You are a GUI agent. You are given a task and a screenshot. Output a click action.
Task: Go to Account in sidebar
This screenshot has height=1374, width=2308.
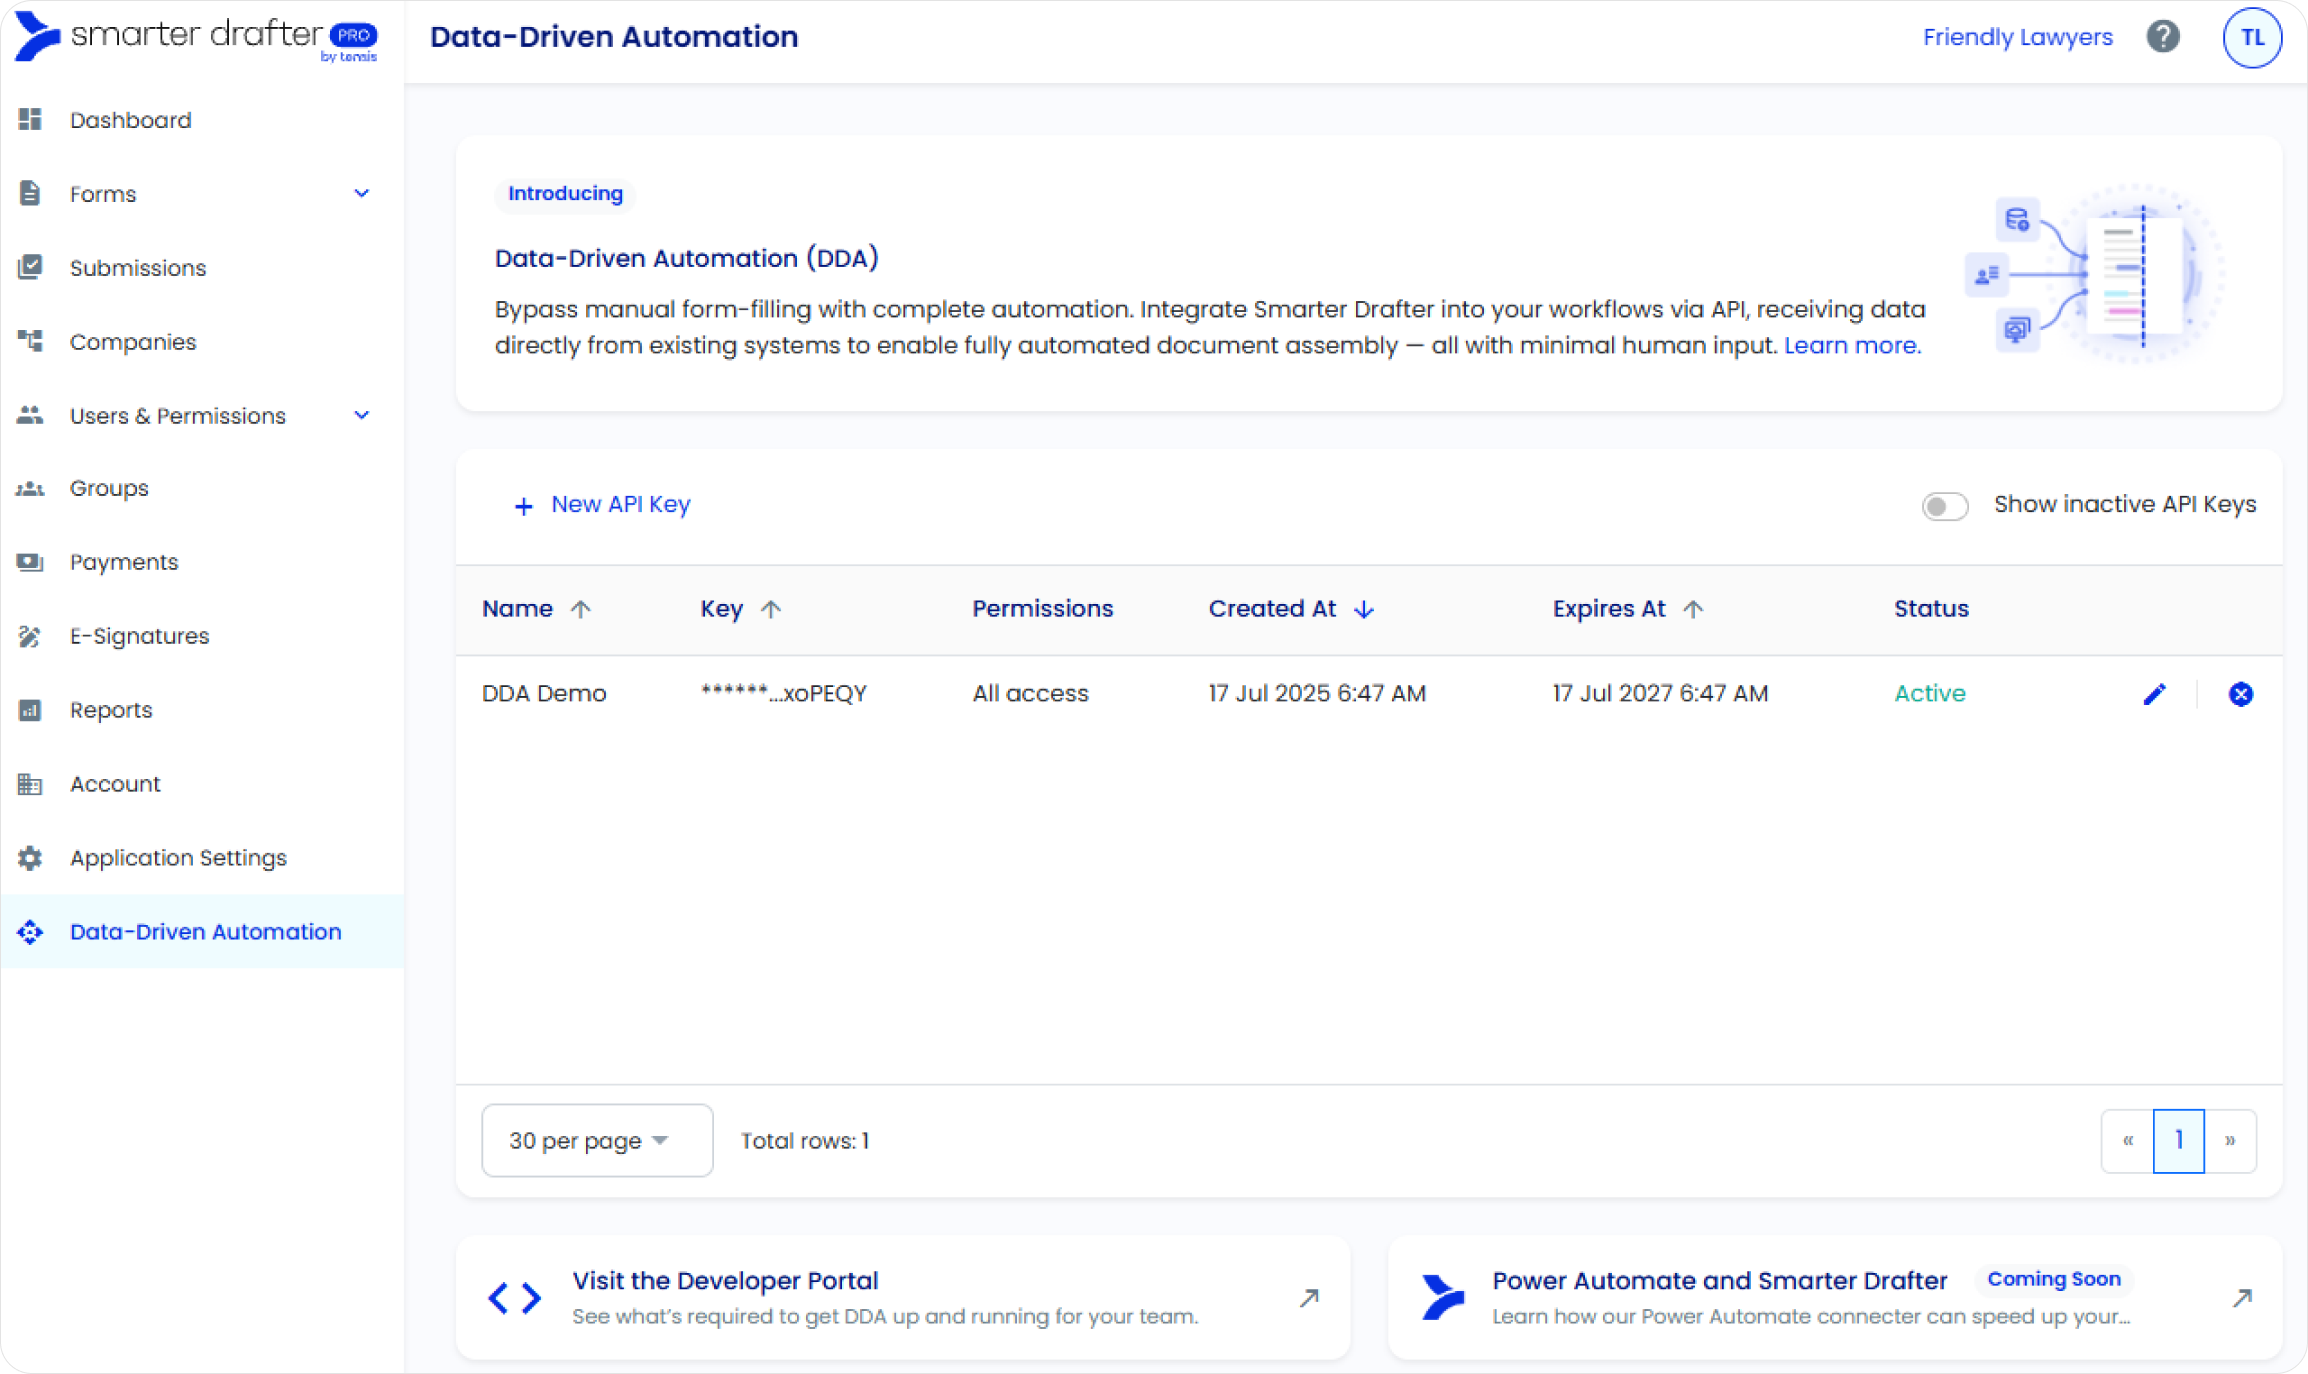[x=202, y=784]
